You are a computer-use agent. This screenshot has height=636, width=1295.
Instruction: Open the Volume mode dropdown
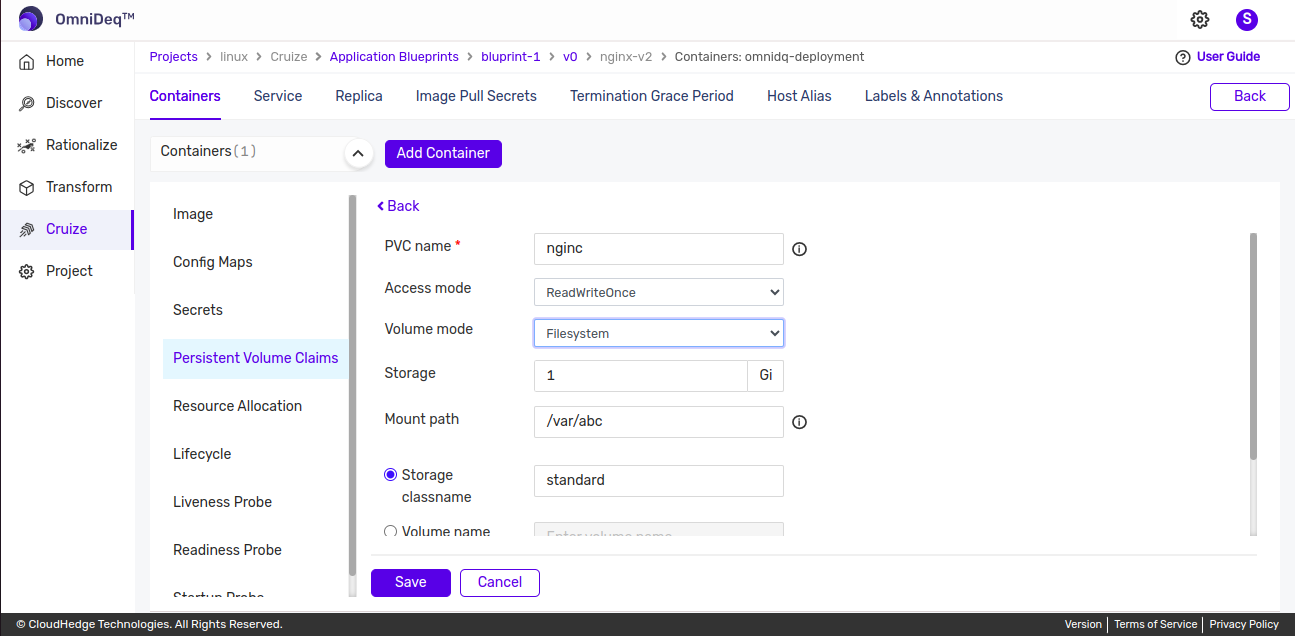tap(658, 333)
